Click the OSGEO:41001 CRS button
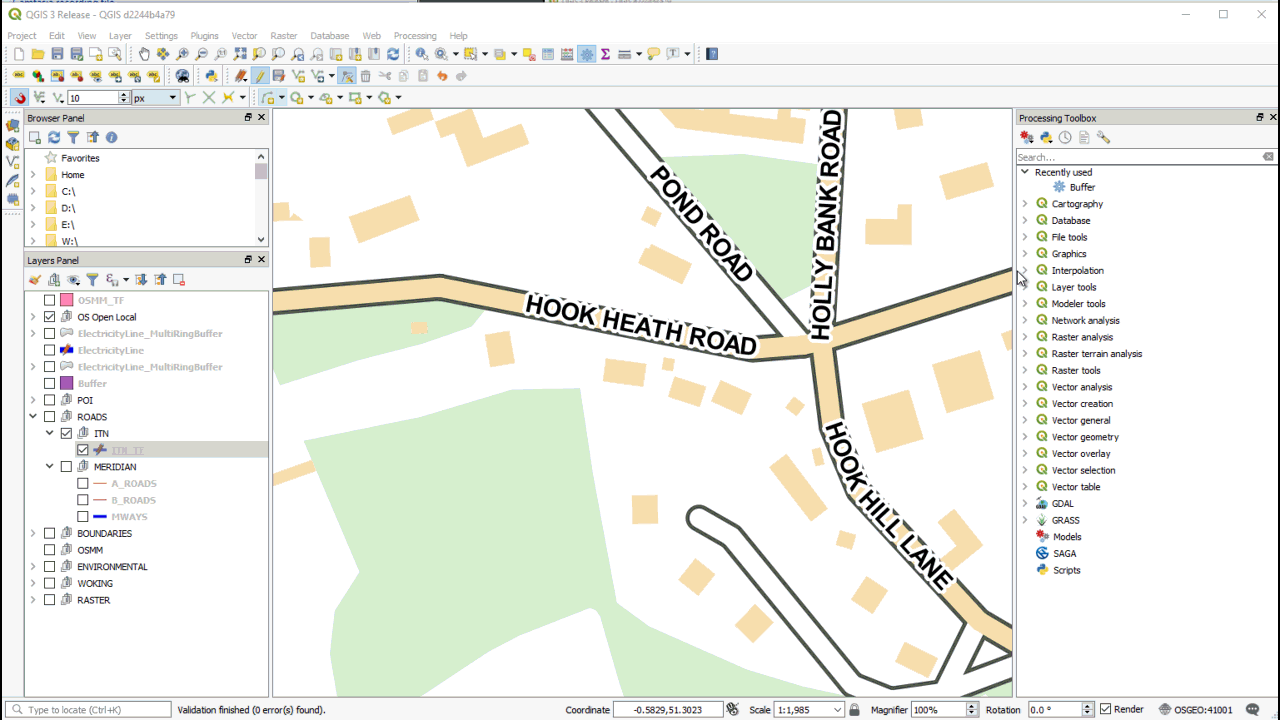This screenshot has width=1280, height=720. point(1196,710)
